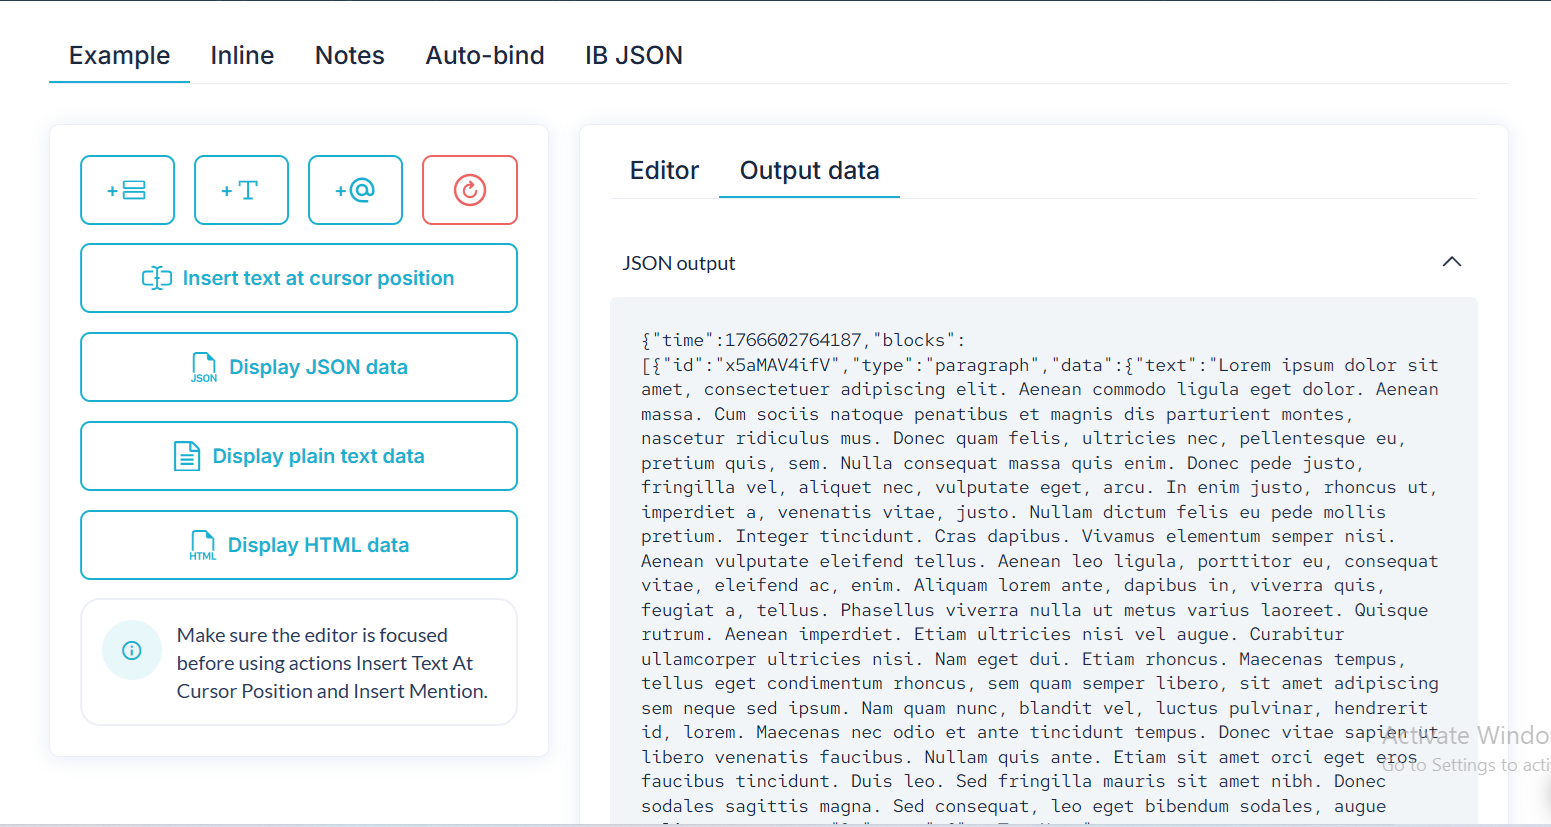The image size is (1551, 827).
Task: Go to the Notes tab
Action: 349,56
